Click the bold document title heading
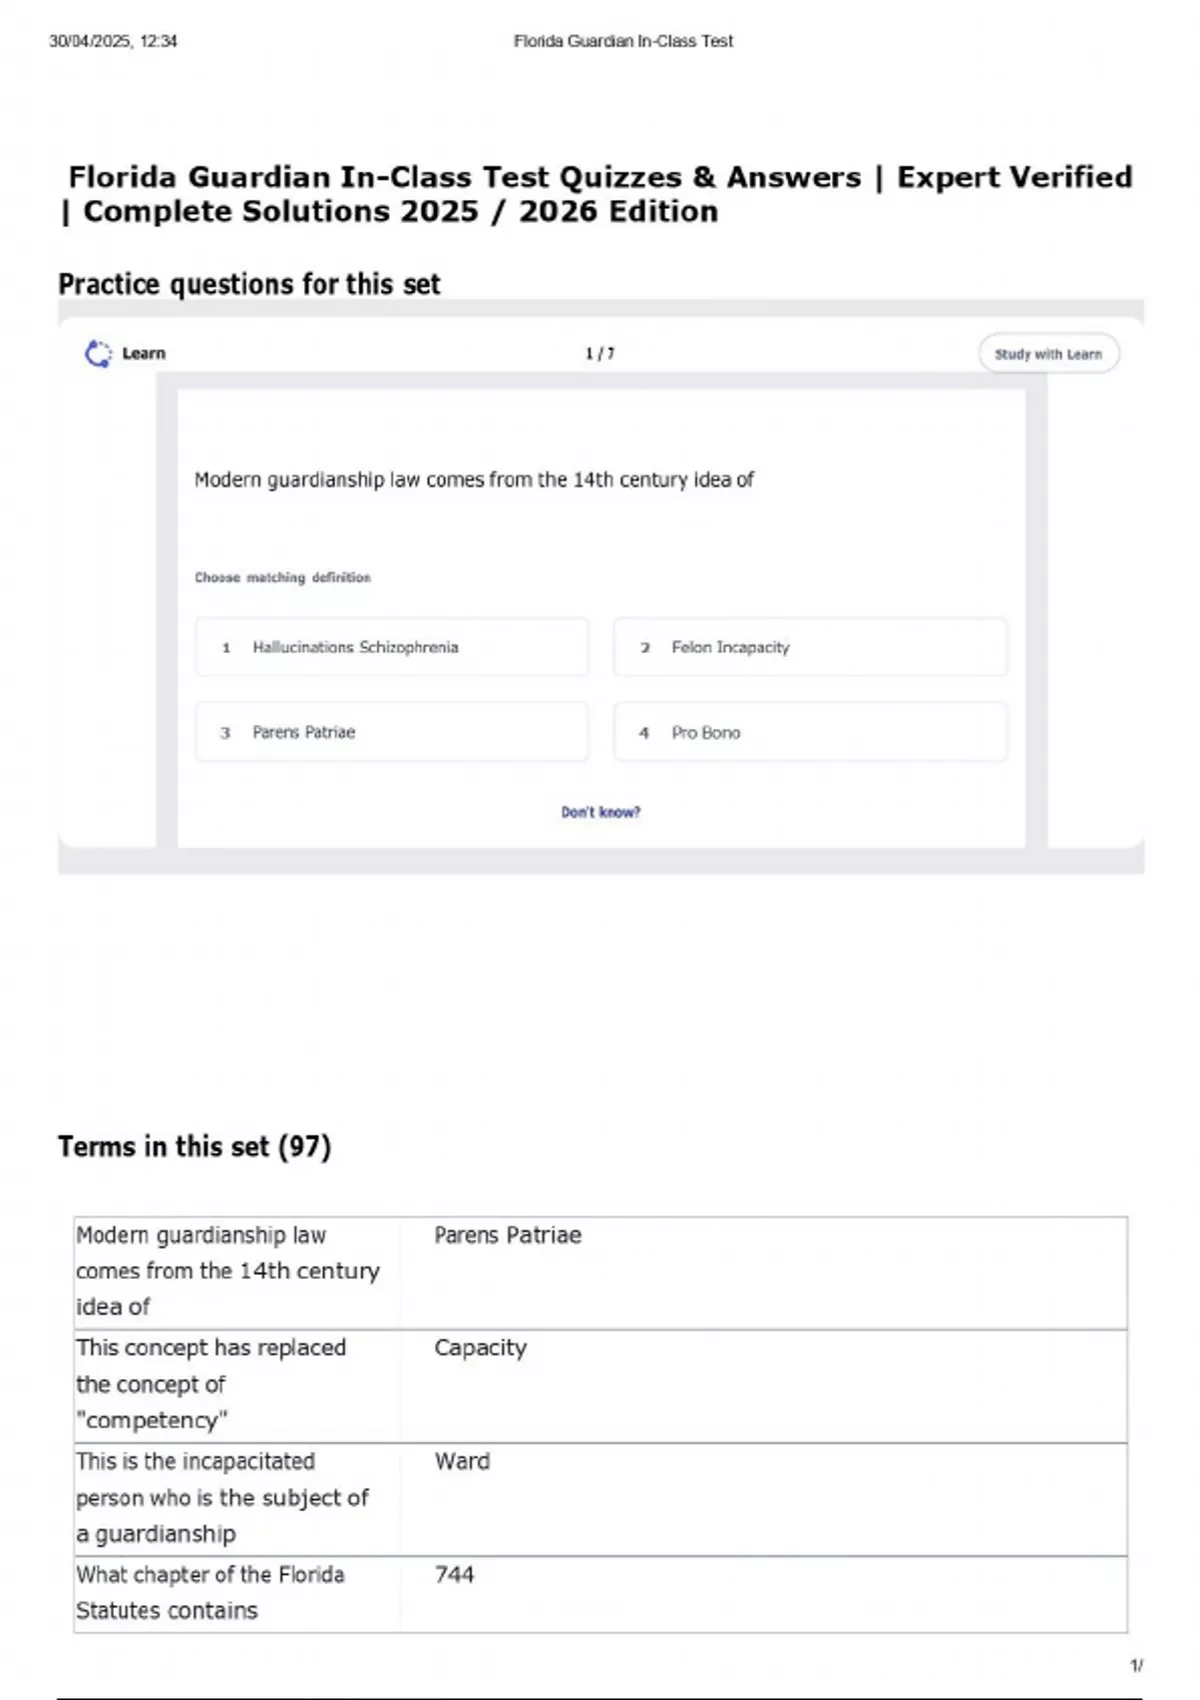Viewport: 1200px width, 1700px height. pyautogui.click(x=598, y=194)
